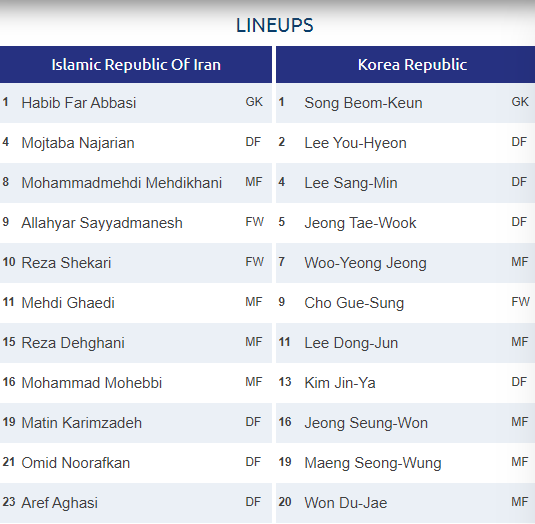Click on Reza Shekari
Screen dimensions: 535x524
pyautogui.click(x=66, y=263)
